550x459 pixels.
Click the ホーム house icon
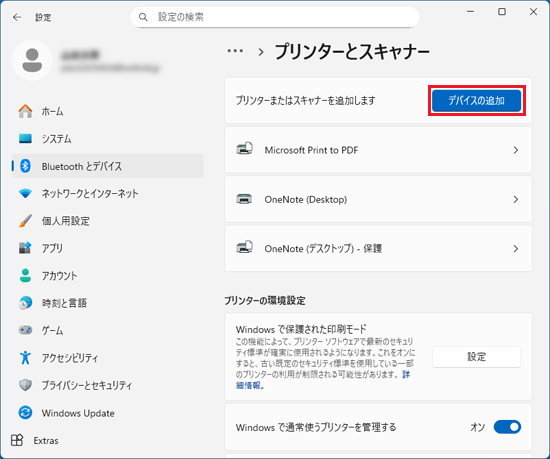point(25,111)
